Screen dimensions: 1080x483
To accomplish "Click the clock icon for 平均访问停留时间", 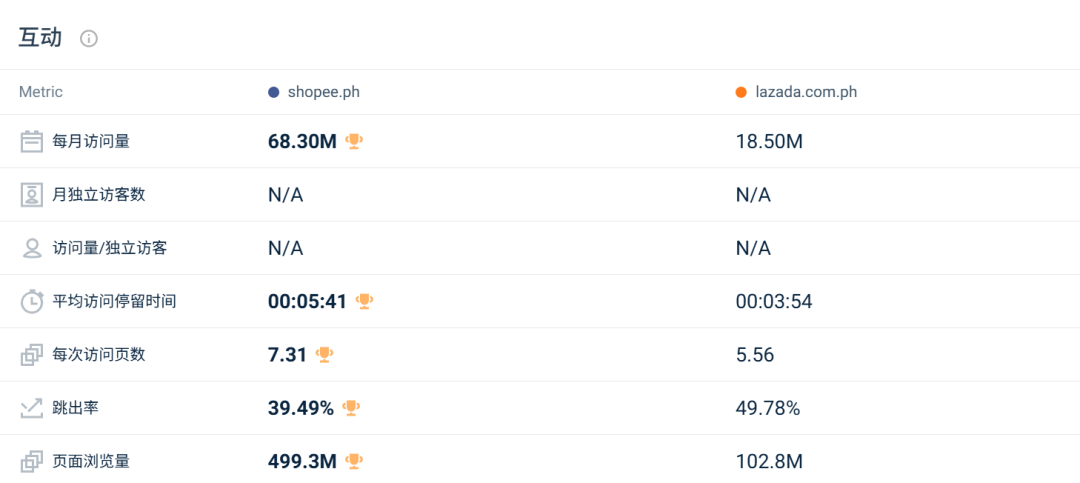I will point(32,301).
